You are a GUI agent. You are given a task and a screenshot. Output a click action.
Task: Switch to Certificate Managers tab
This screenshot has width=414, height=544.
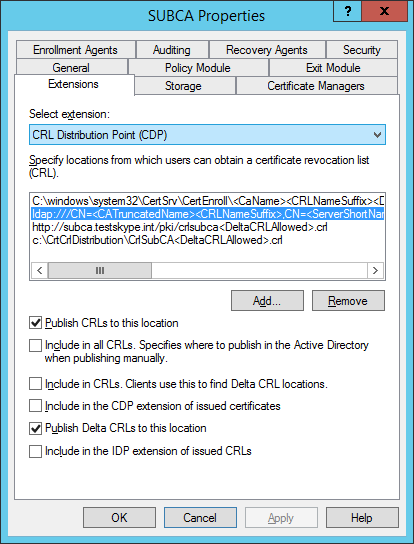tap(316, 86)
